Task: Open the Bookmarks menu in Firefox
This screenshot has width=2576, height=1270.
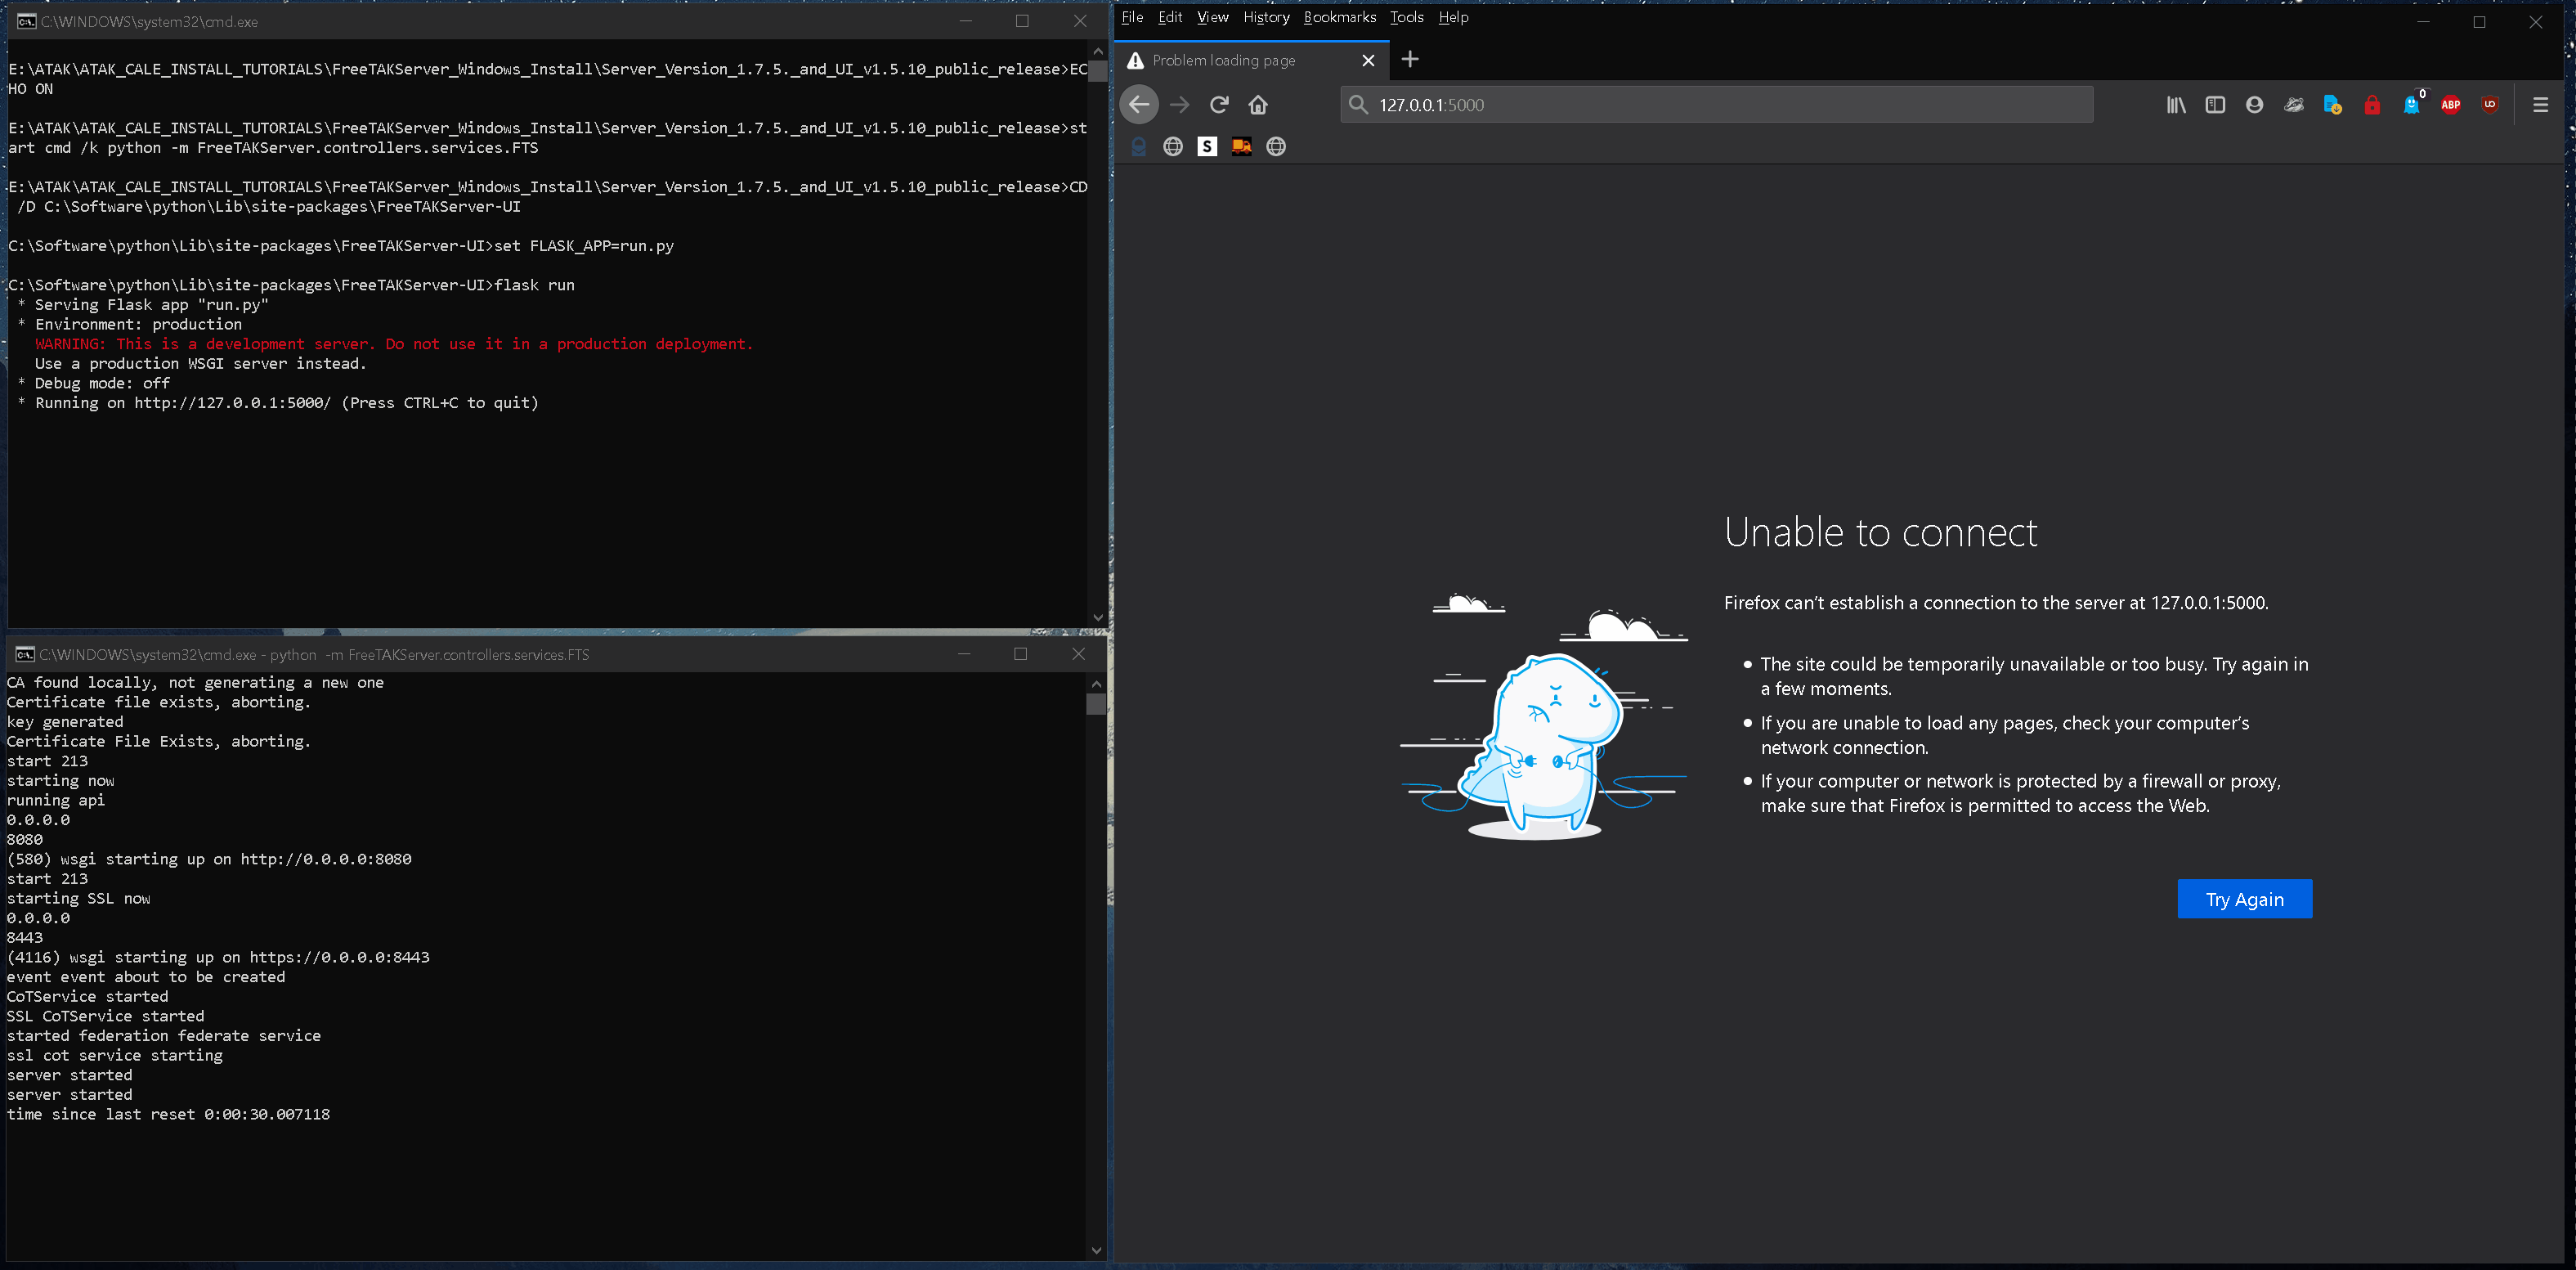Action: coord(1339,17)
